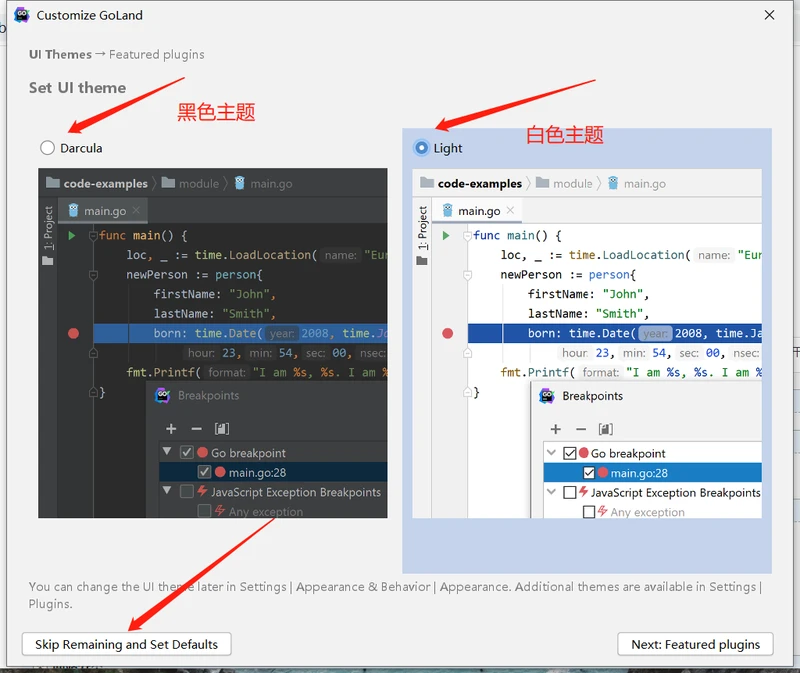Image resolution: width=800 pixels, height=673 pixels.
Task: Click the minus icon in Darcula Breakpoints dialog
Action: click(x=196, y=428)
